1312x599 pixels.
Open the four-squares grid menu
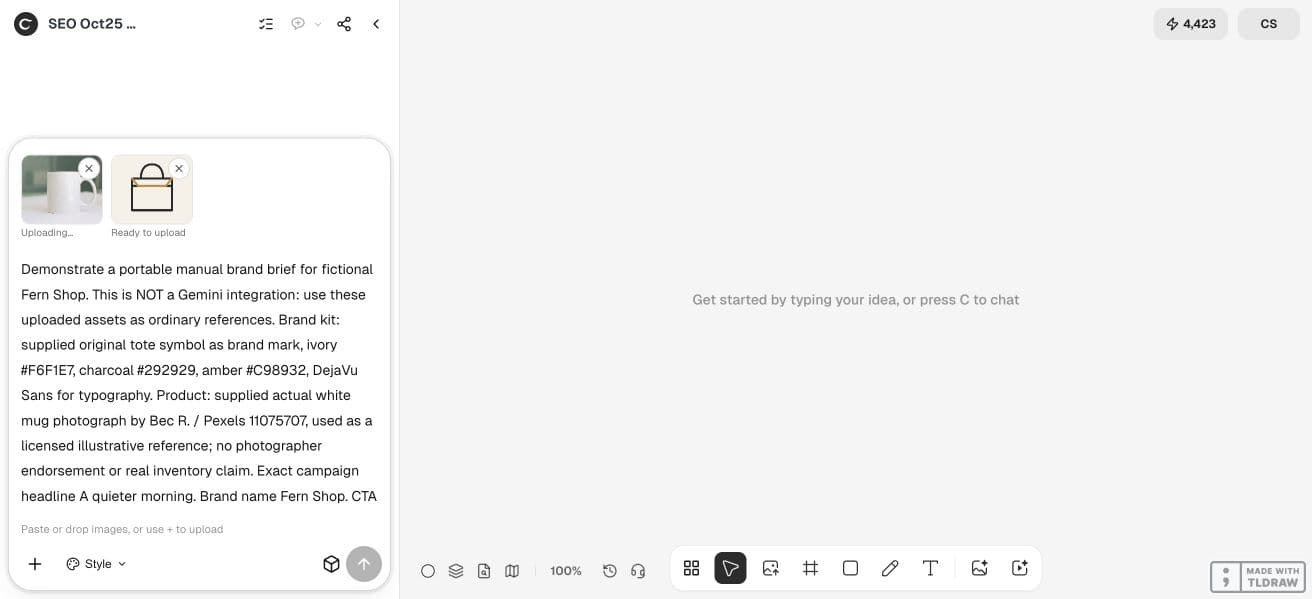pyautogui.click(x=691, y=568)
